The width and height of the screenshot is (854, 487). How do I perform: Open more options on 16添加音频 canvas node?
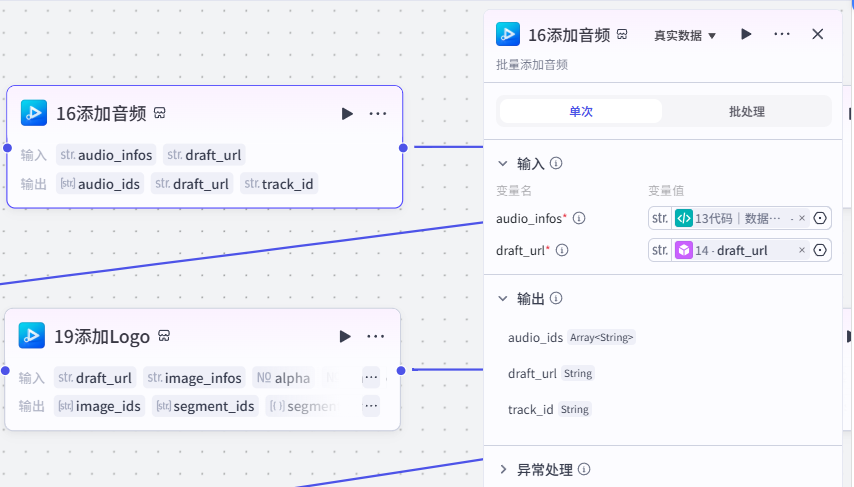377,114
